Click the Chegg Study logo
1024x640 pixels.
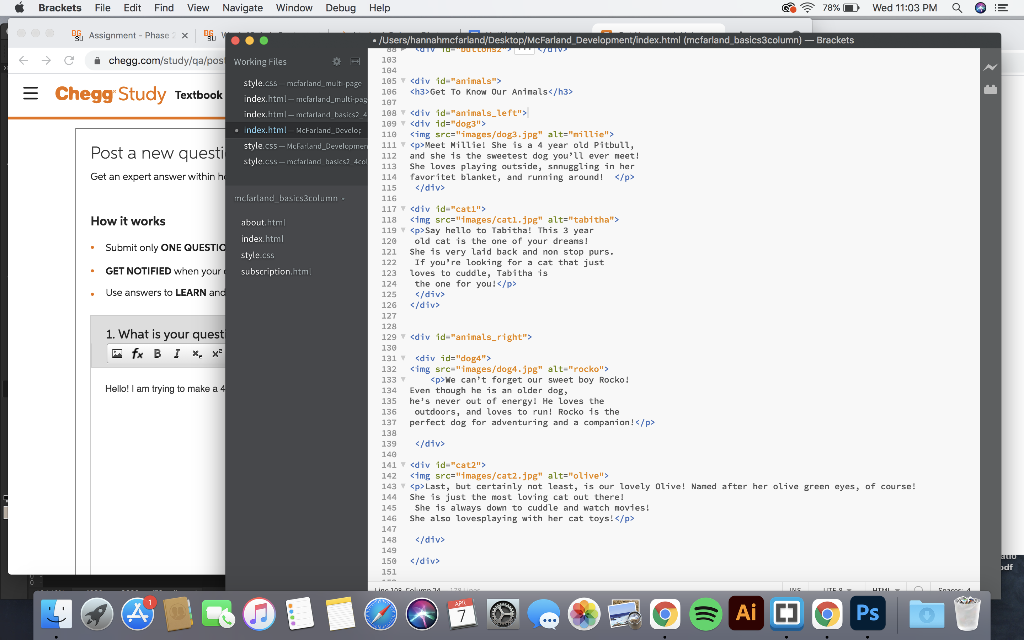(110, 94)
